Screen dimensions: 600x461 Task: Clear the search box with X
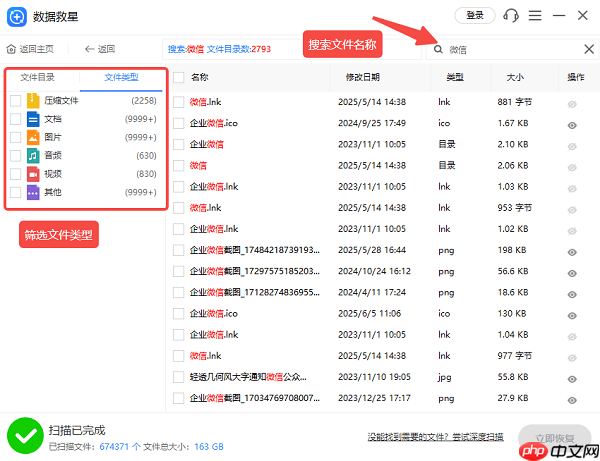pos(589,49)
